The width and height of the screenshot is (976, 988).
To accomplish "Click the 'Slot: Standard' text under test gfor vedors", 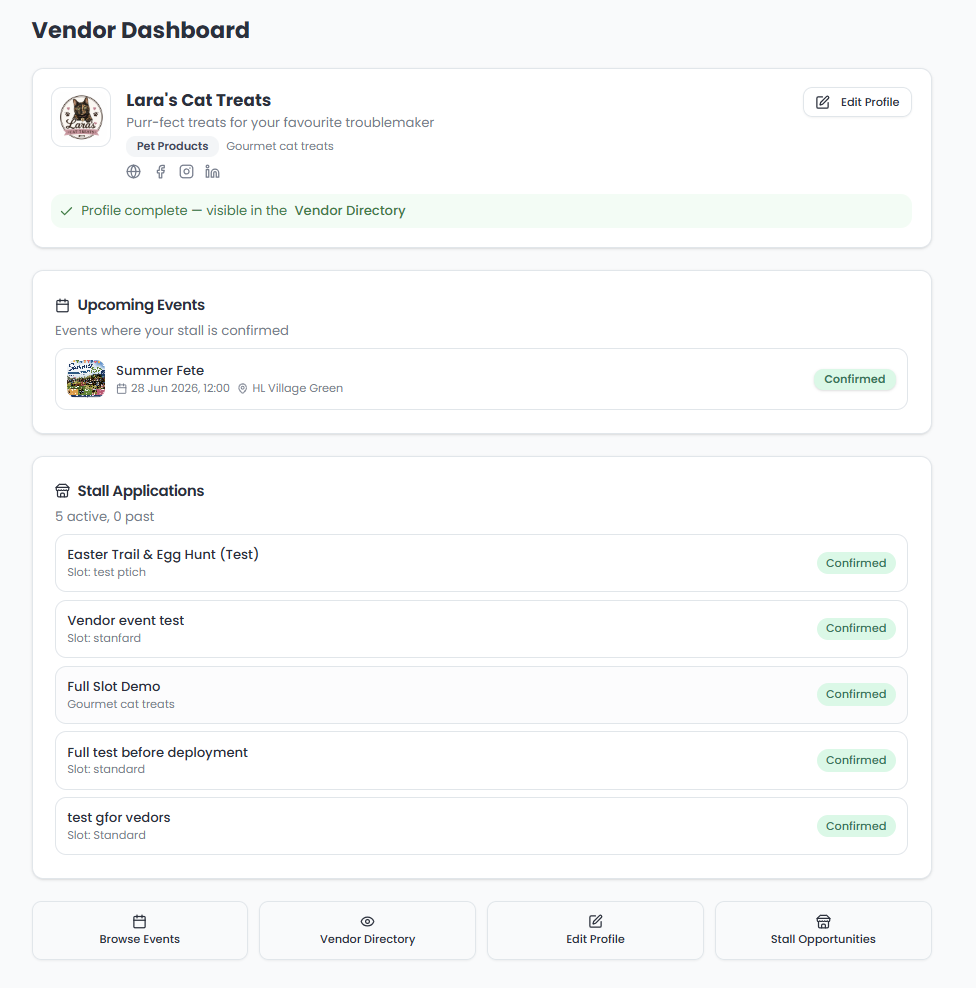I will coord(106,835).
